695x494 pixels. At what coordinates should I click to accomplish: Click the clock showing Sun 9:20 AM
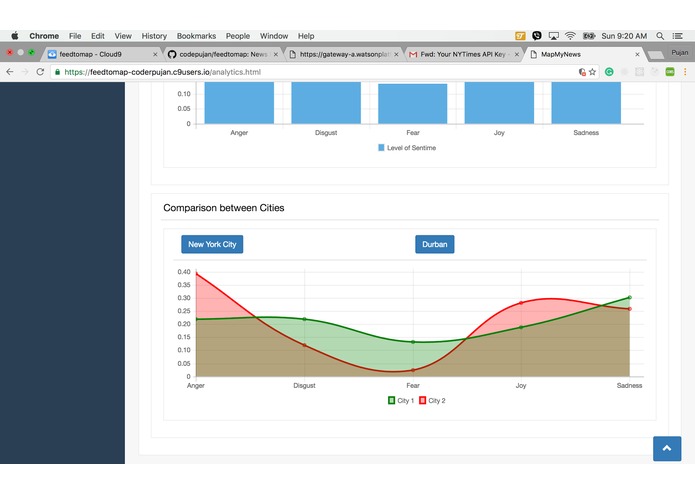[x=624, y=36]
